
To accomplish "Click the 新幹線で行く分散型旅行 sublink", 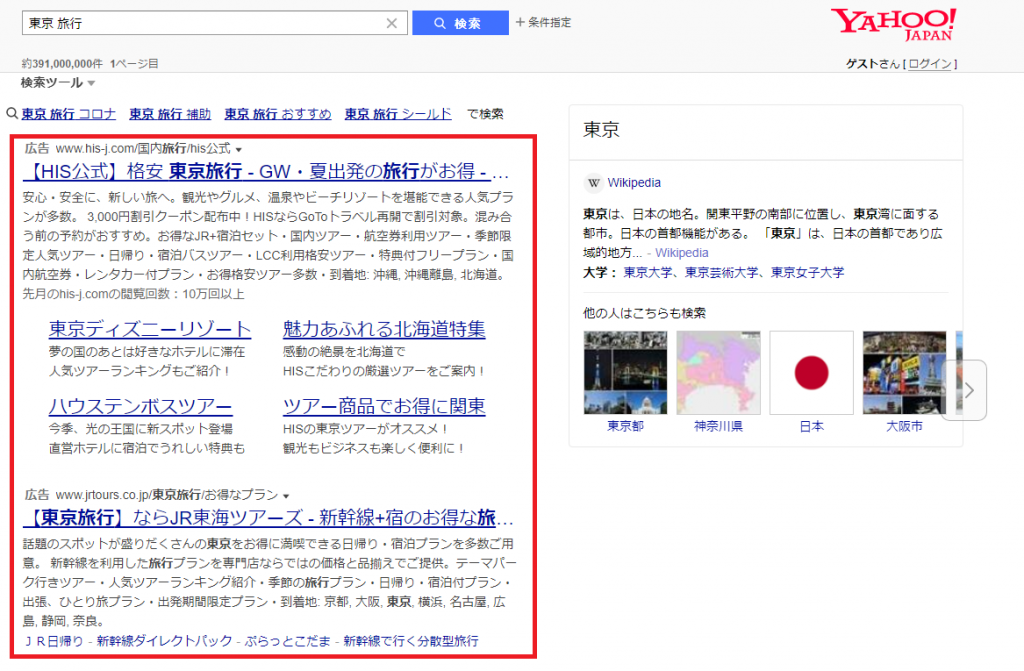I will click(411, 641).
